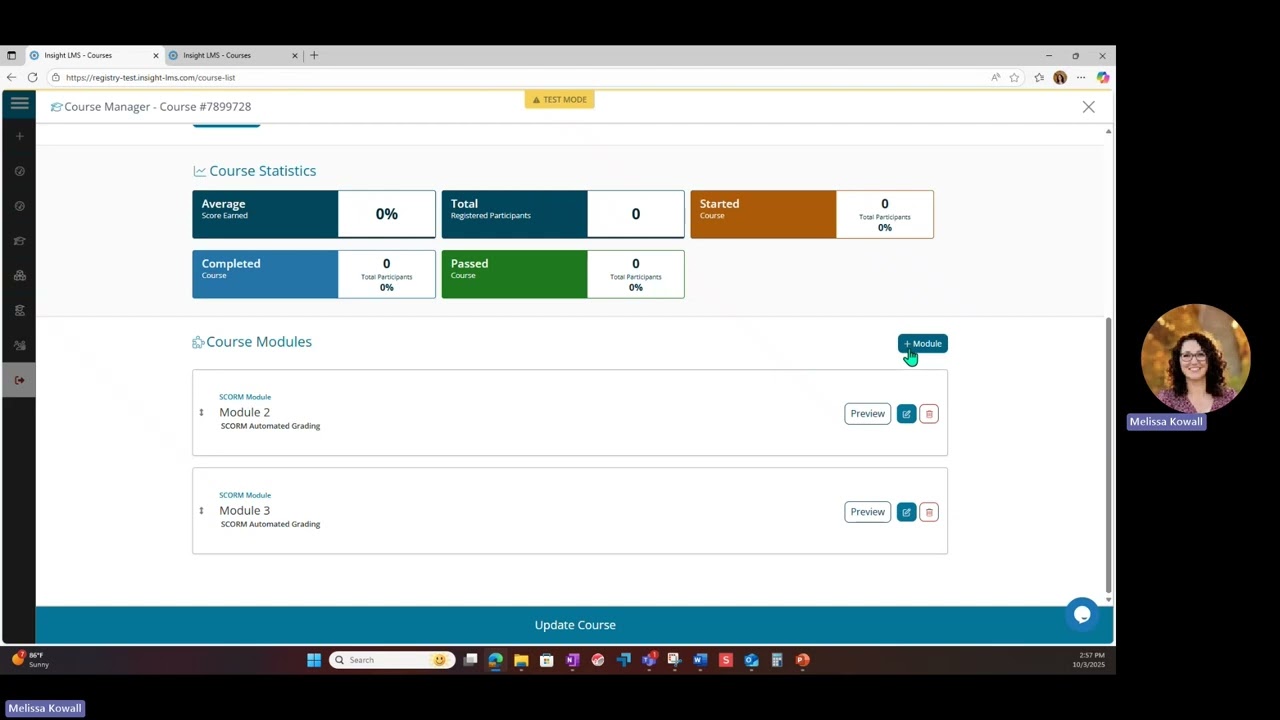Image resolution: width=1280 pixels, height=720 pixels.
Task: Add a new module with the +Module button
Action: click(x=922, y=344)
